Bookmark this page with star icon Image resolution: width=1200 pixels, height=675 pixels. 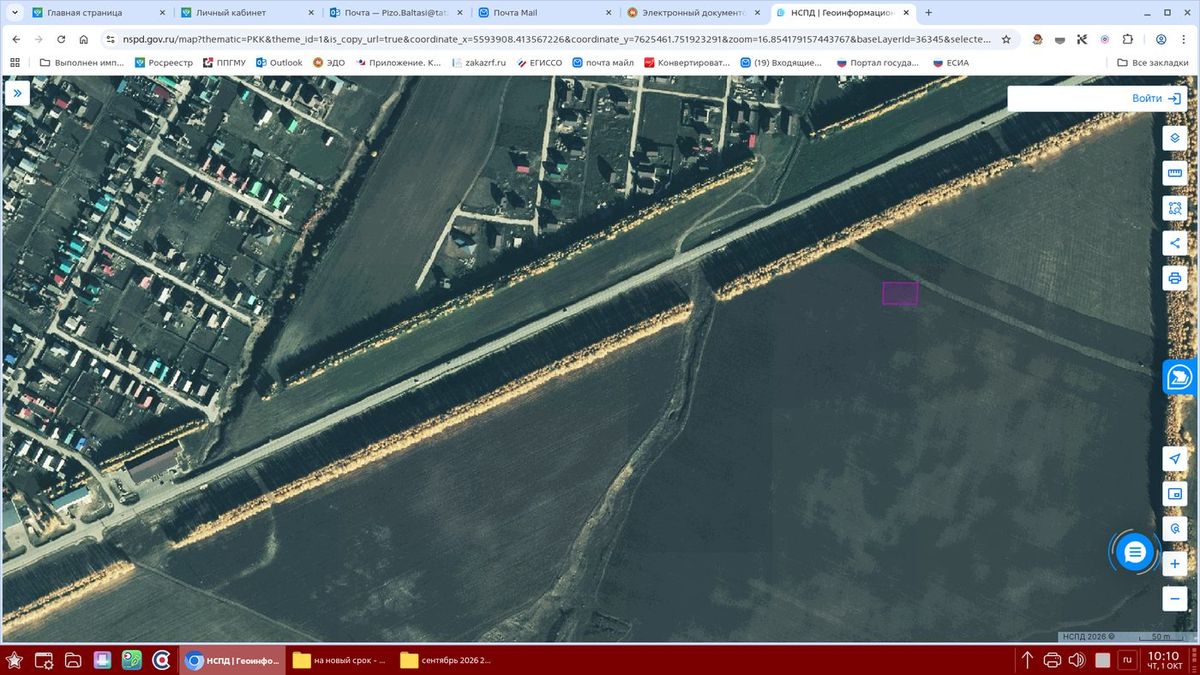click(1006, 39)
